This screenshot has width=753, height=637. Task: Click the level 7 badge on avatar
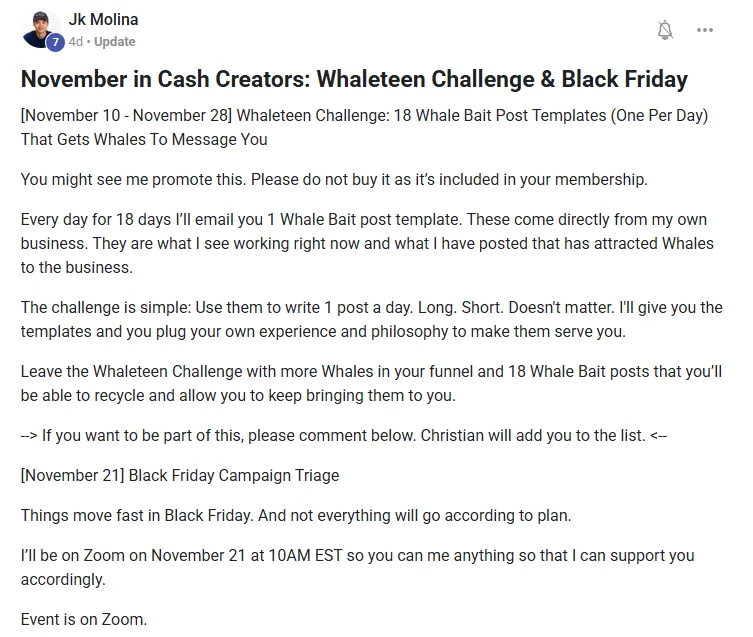coord(56,42)
